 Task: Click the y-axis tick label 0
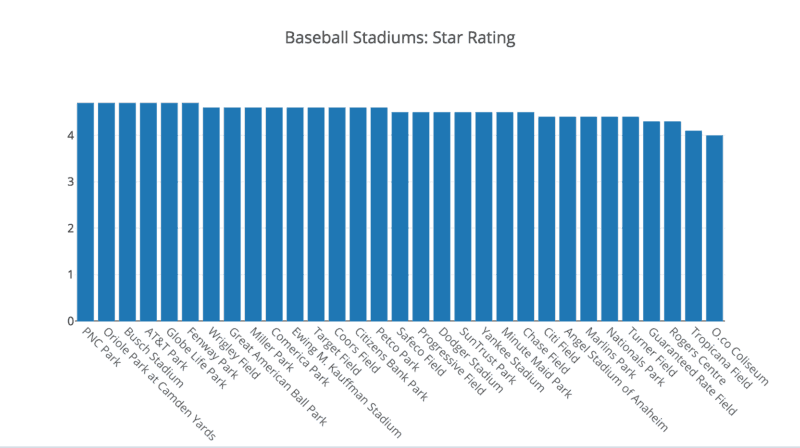coord(70,321)
